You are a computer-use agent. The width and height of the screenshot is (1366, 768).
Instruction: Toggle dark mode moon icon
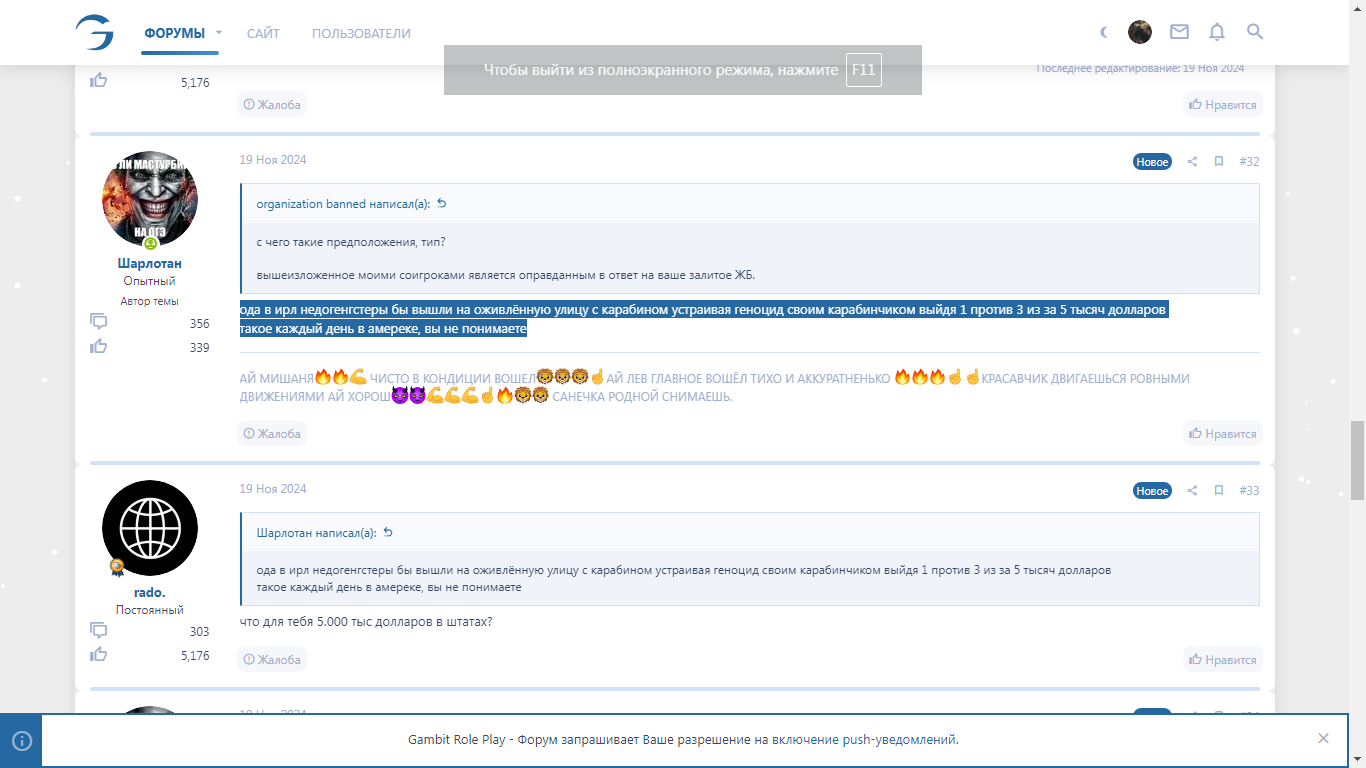pyautogui.click(x=1104, y=32)
